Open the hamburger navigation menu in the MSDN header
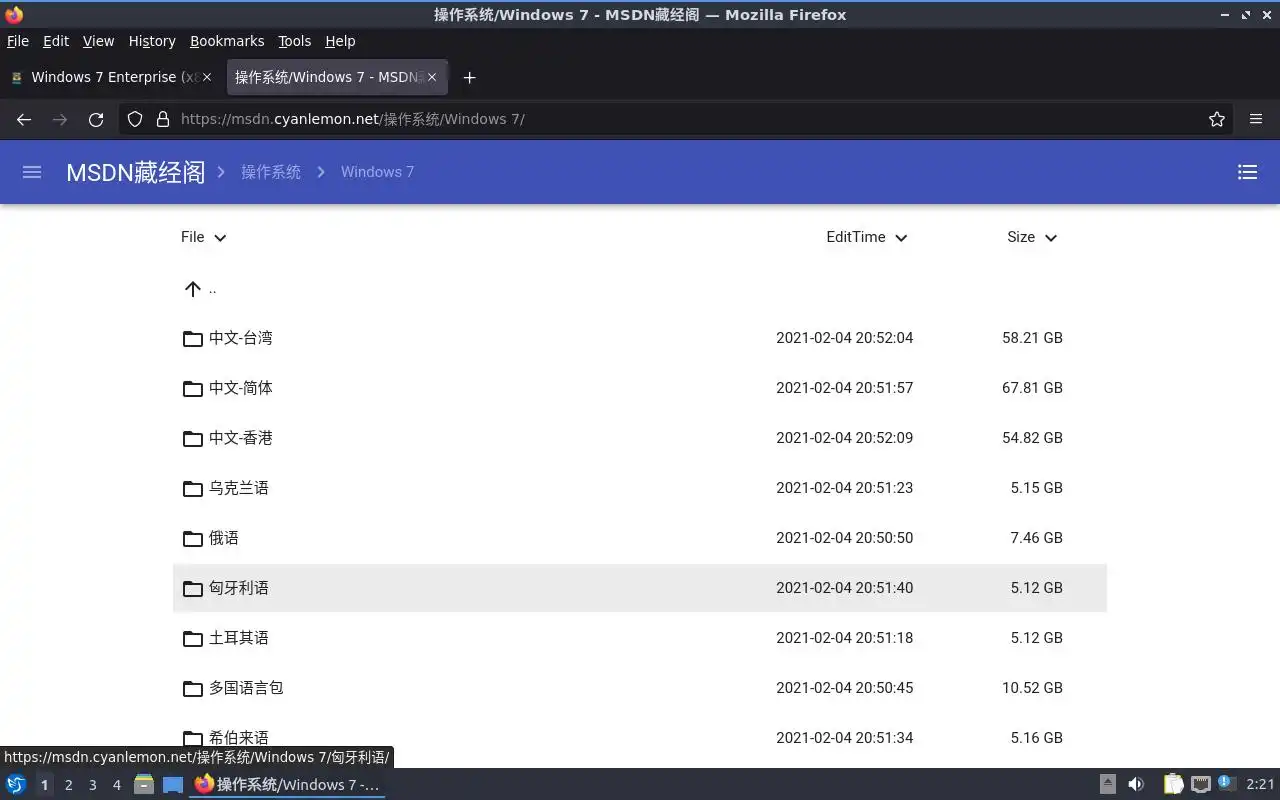The width and height of the screenshot is (1280, 800). pos(32,172)
